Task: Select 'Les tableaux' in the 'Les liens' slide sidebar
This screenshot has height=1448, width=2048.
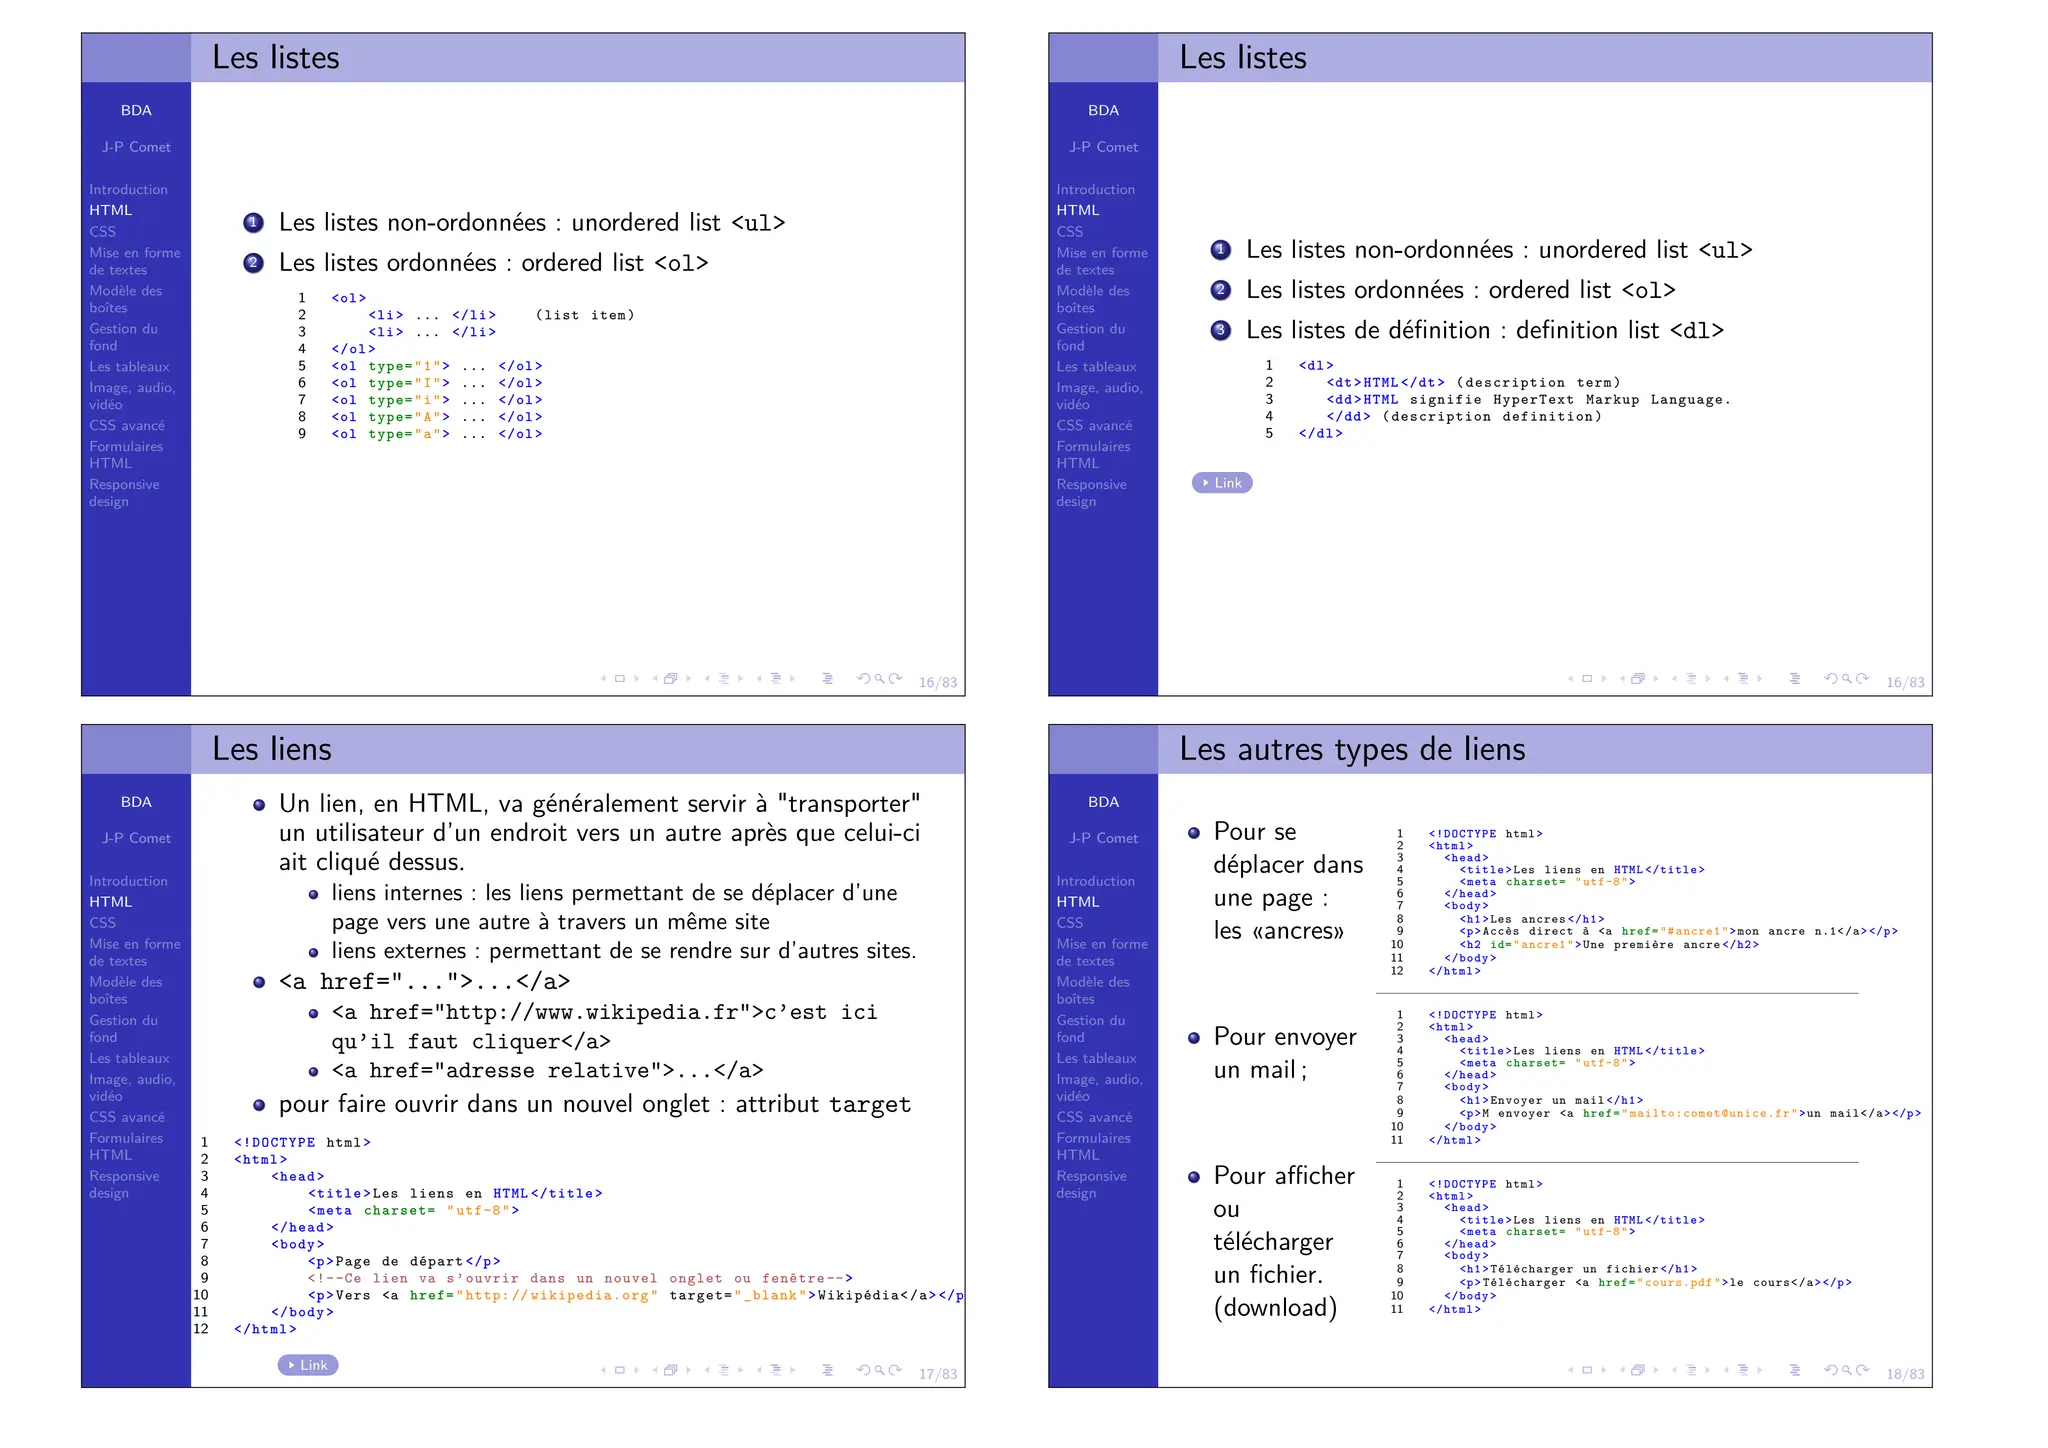Action: (x=129, y=1058)
